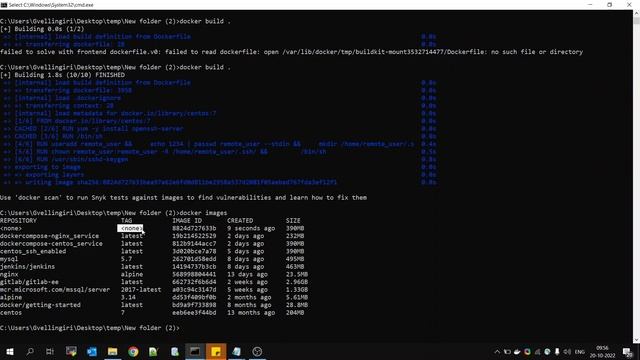640x360 pixels.
Task: Click the monitor icon next to Task View
Action: point(71,351)
